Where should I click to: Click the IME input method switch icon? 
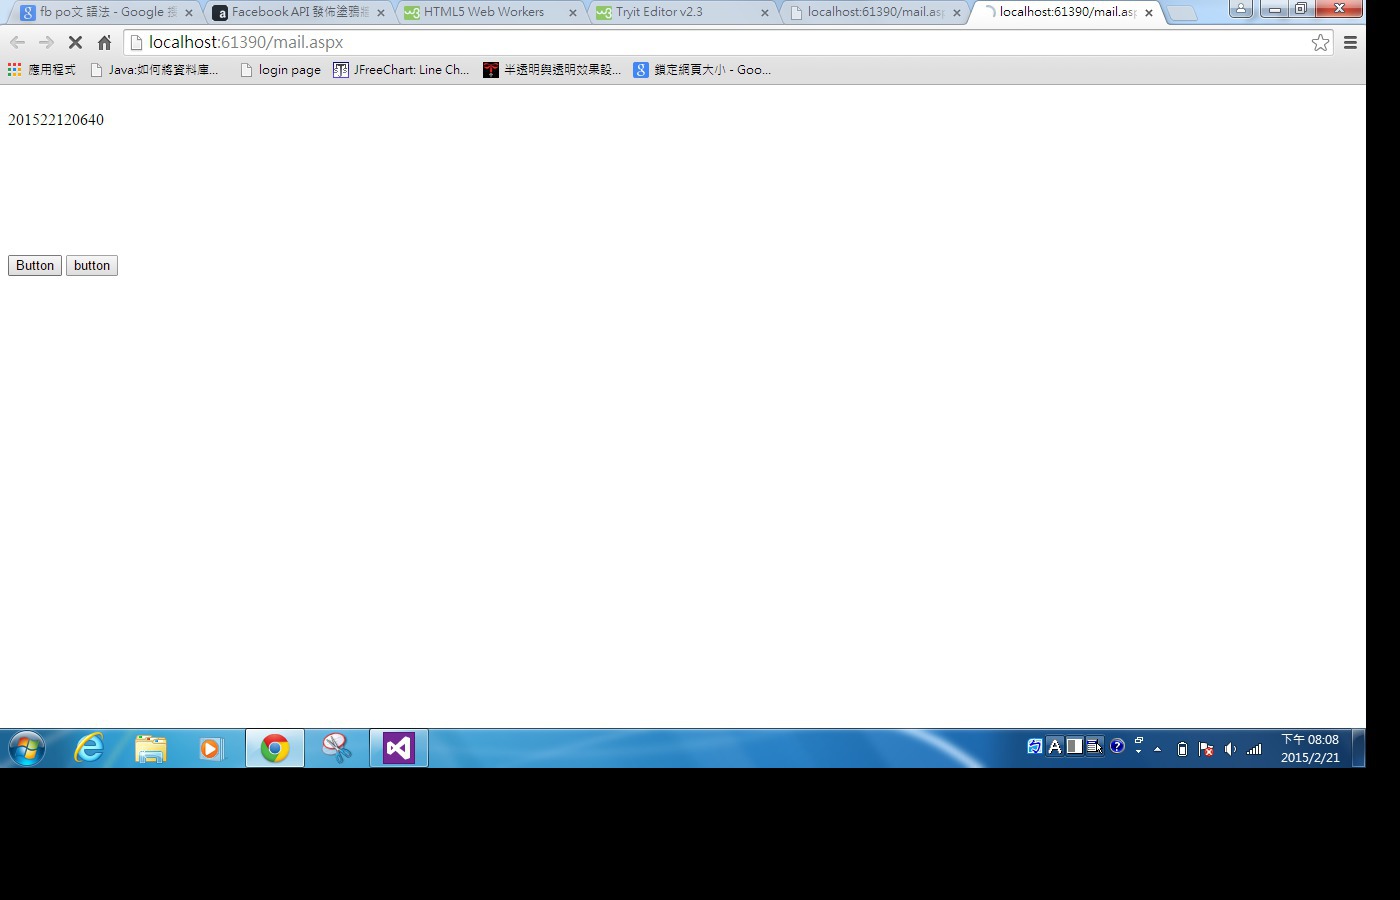pos(1035,746)
